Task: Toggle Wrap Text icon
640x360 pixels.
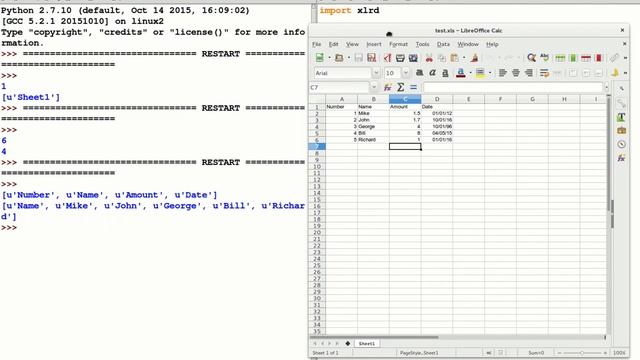Action: (544, 73)
